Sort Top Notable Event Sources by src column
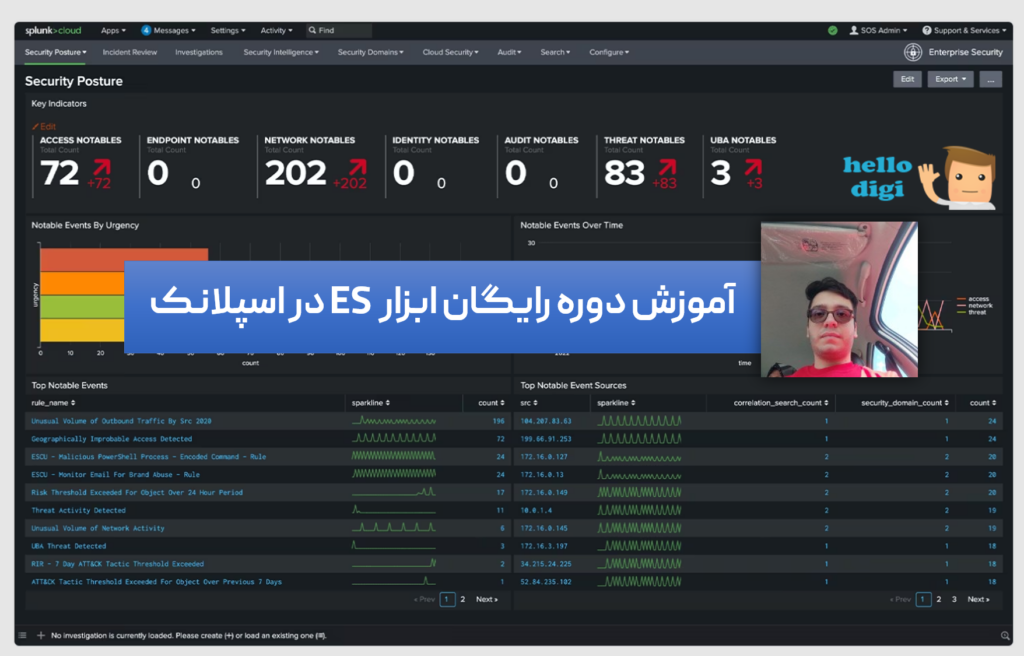Image resolution: width=1024 pixels, height=656 pixels. tap(529, 402)
